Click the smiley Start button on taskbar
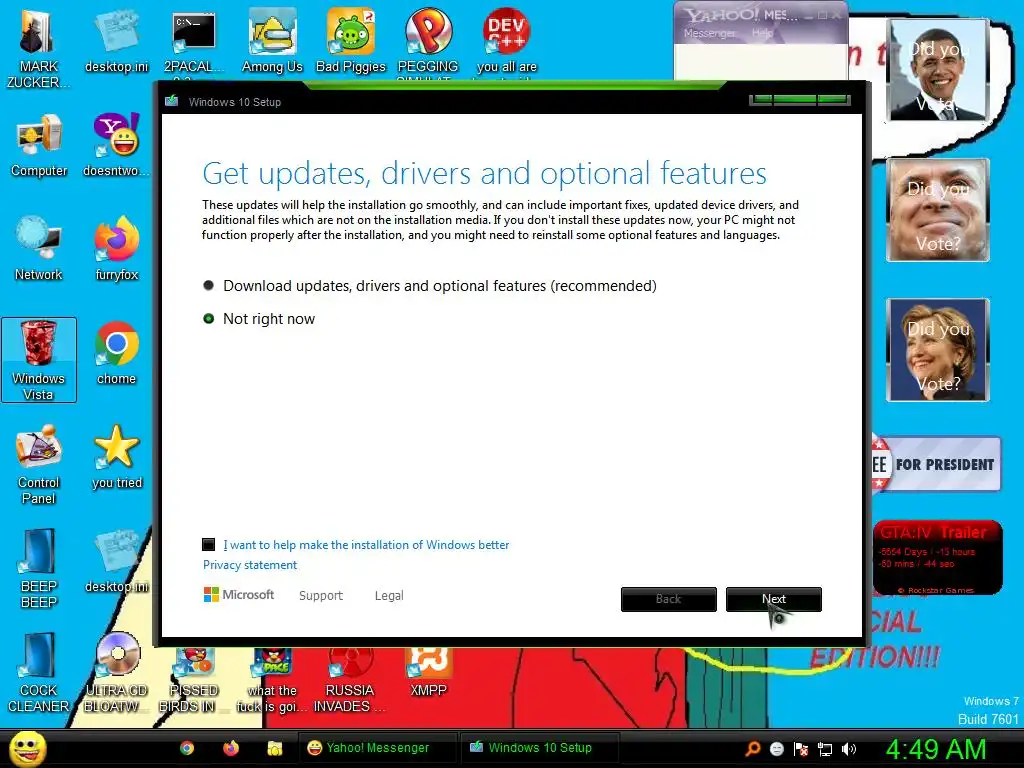This screenshot has height=768, width=1024. [27, 748]
